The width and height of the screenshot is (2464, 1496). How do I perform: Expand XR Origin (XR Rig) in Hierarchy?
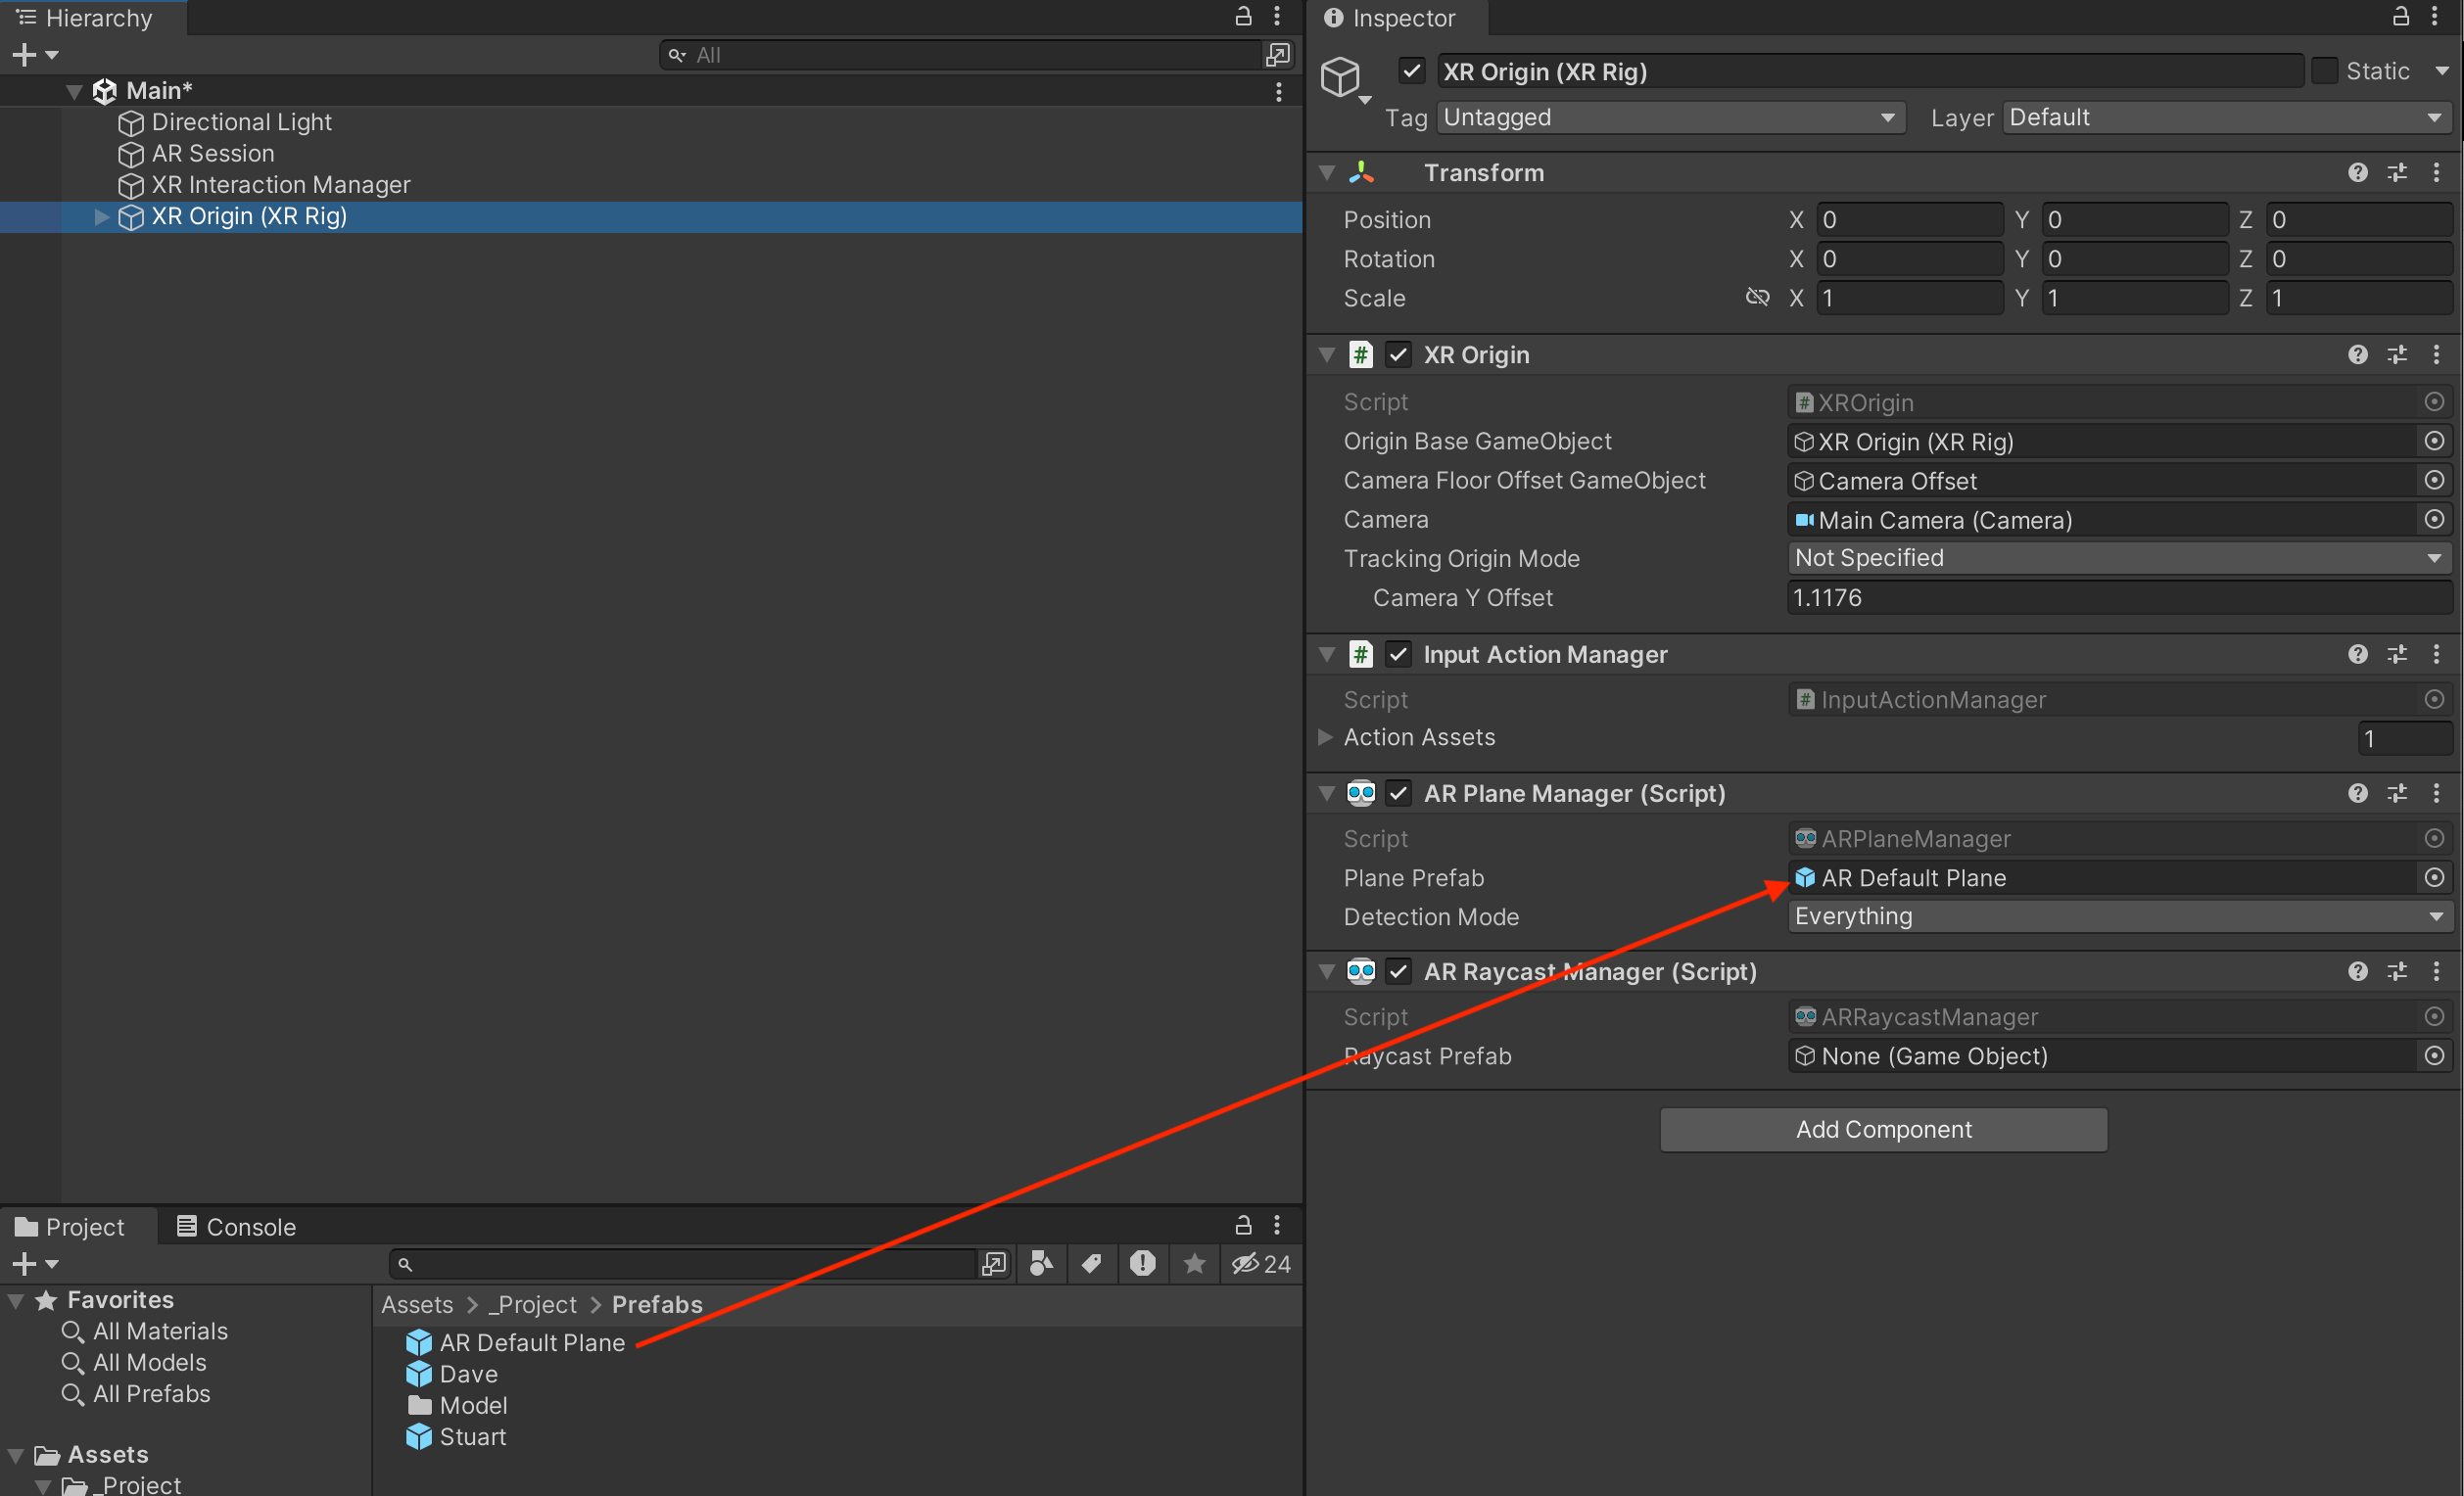coord(101,217)
